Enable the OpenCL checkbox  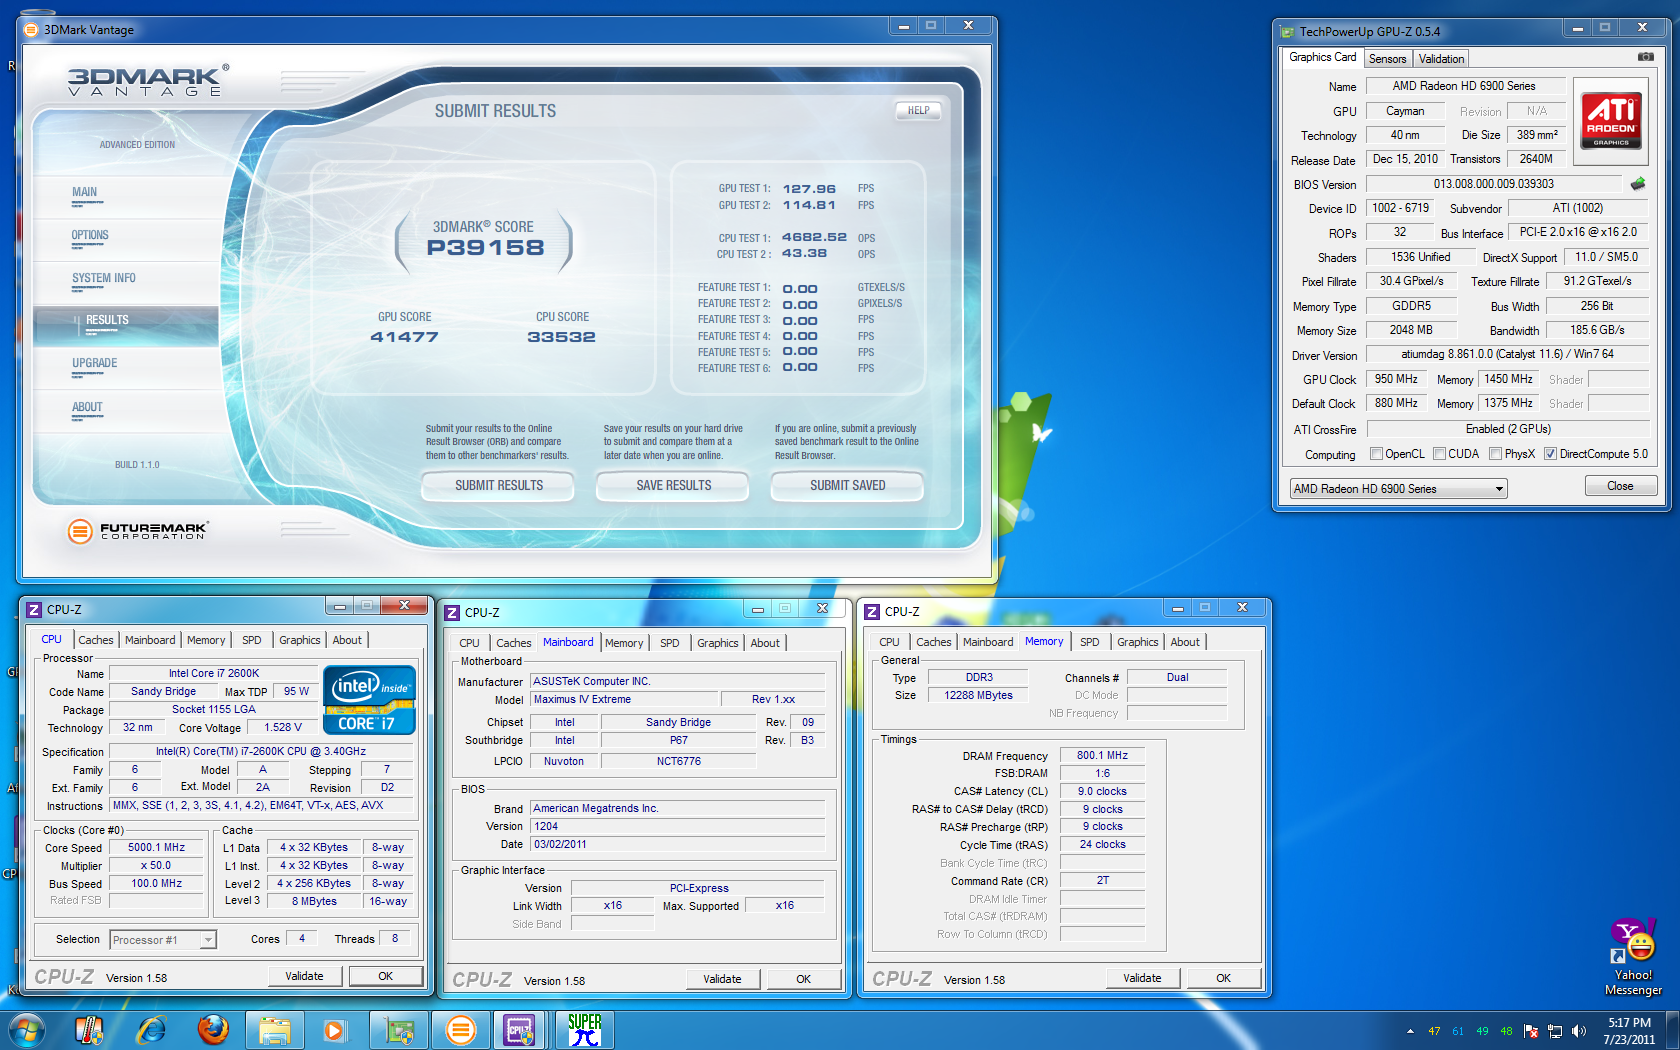point(1376,454)
